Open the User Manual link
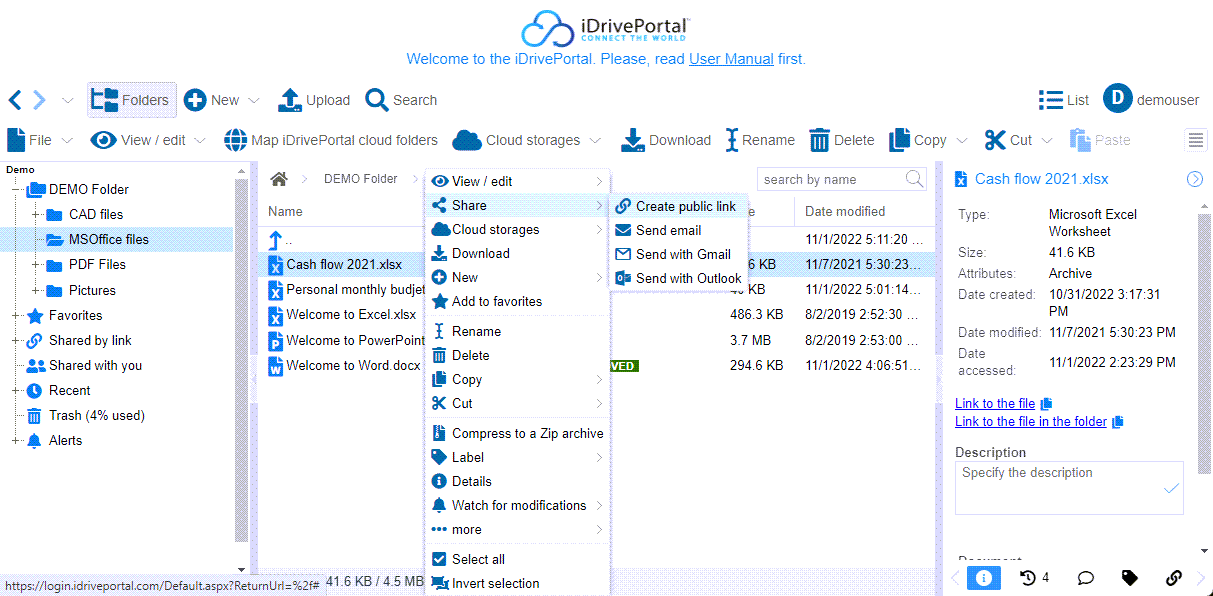 (731, 59)
